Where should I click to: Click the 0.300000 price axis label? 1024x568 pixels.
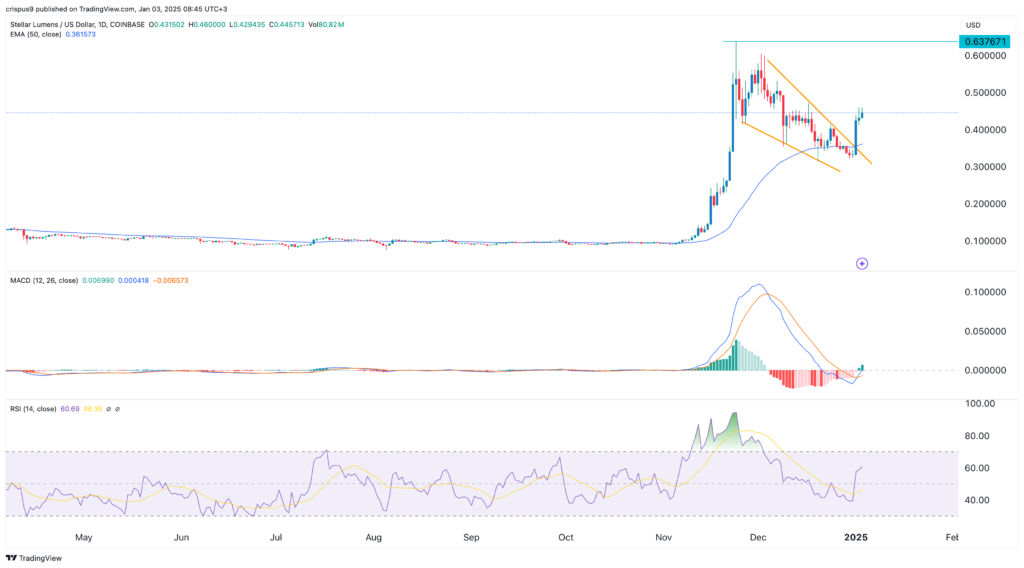[985, 167]
